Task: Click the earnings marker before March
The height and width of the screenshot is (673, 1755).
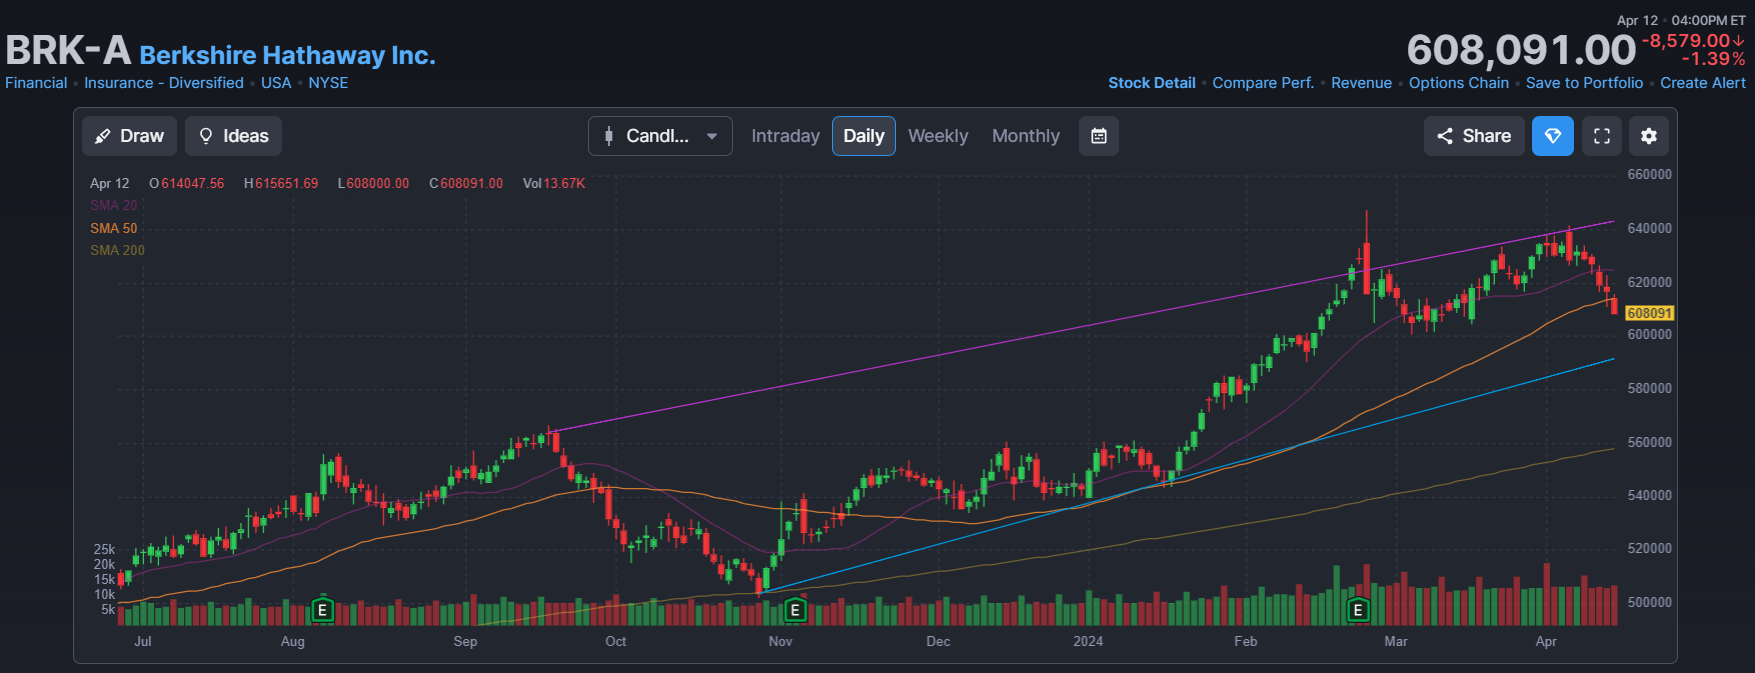Action: [1358, 609]
